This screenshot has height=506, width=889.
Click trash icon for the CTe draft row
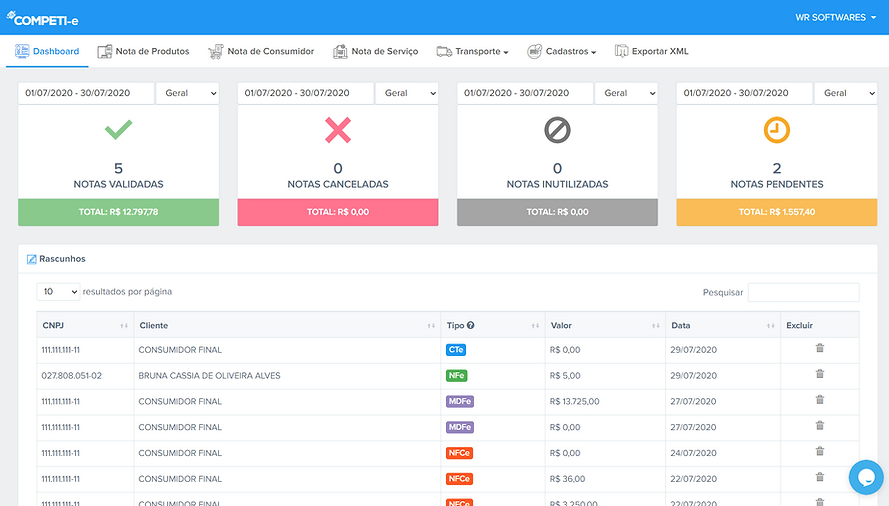pyautogui.click(x=819, y=348)
